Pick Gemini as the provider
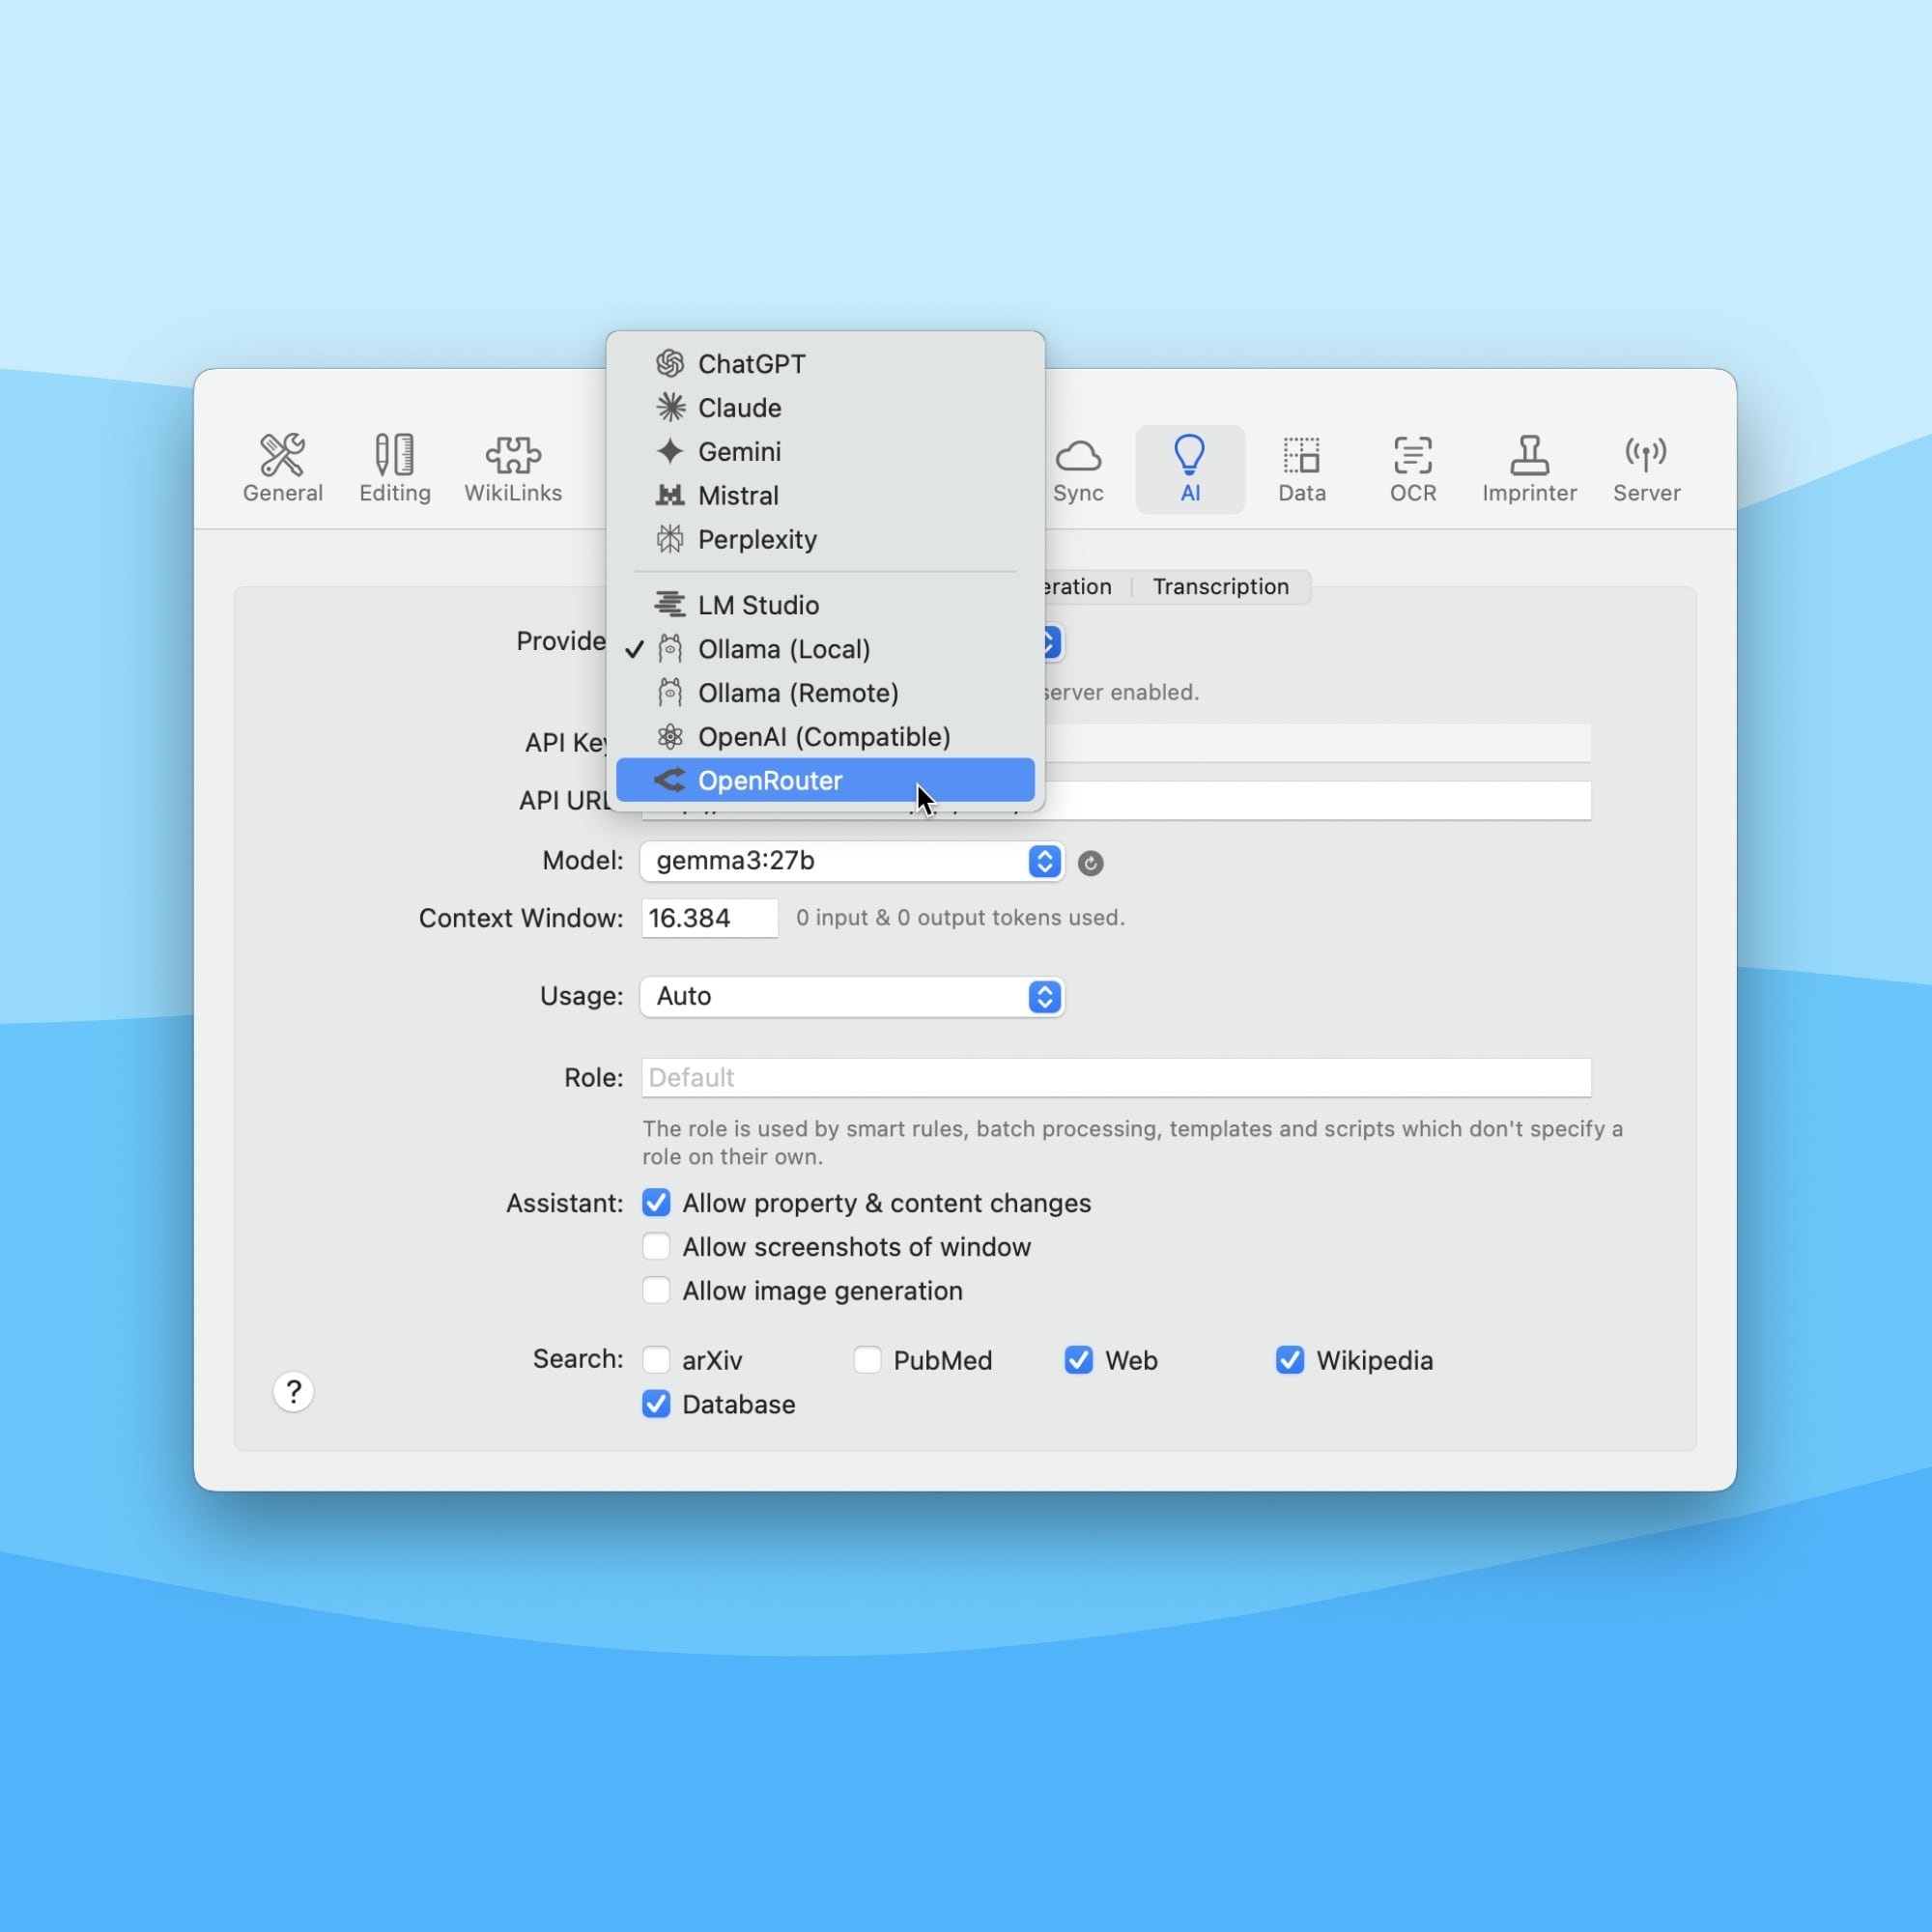 [825, 452]
